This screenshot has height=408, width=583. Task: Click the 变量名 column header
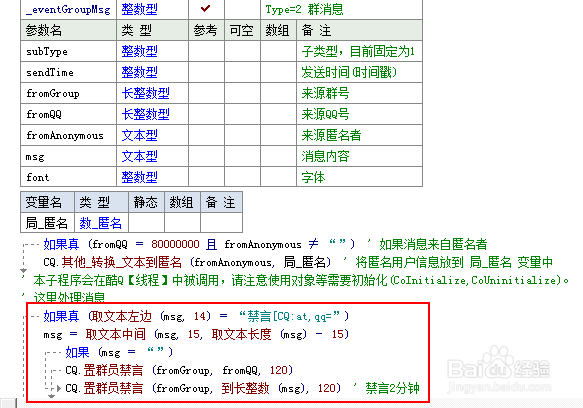tap(44, 202)
